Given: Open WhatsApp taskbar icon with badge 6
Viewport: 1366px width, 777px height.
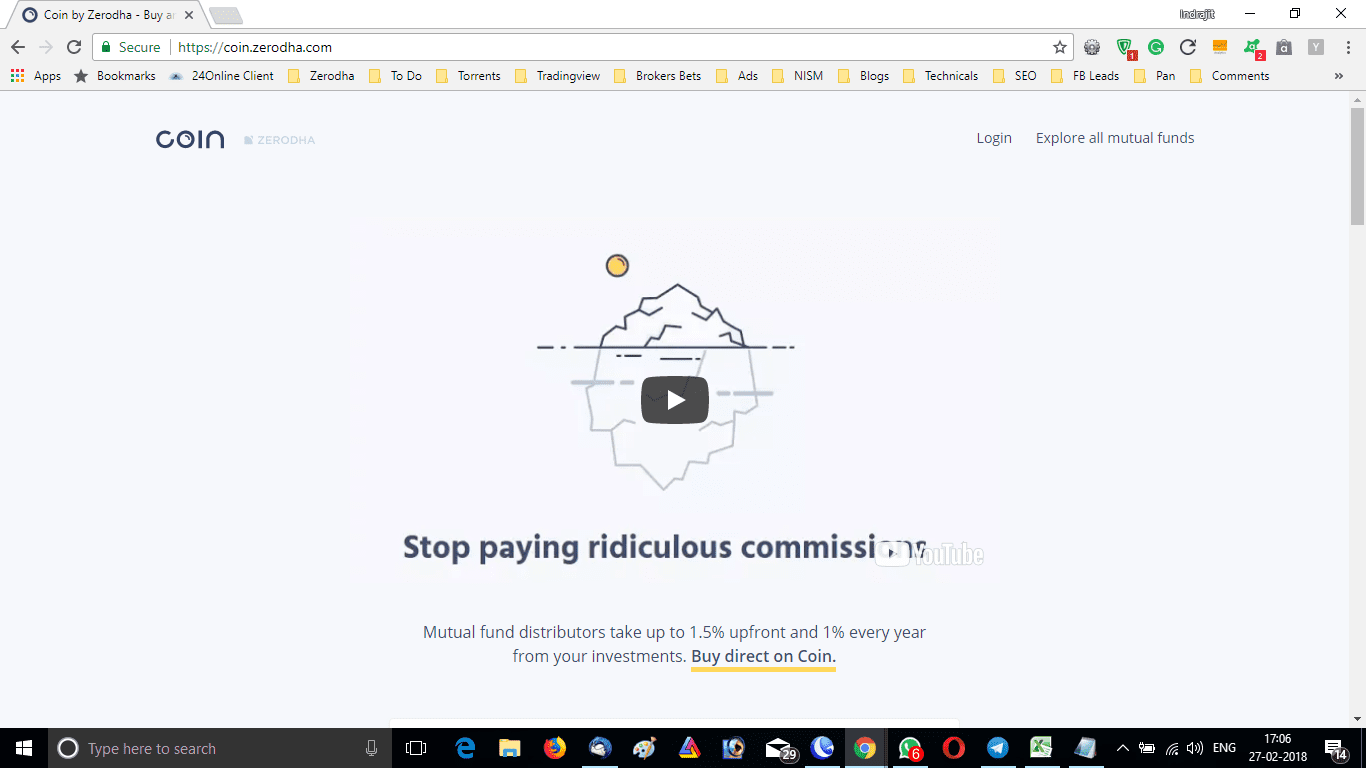Looking at the screenshot, I should tap(910, 748).
